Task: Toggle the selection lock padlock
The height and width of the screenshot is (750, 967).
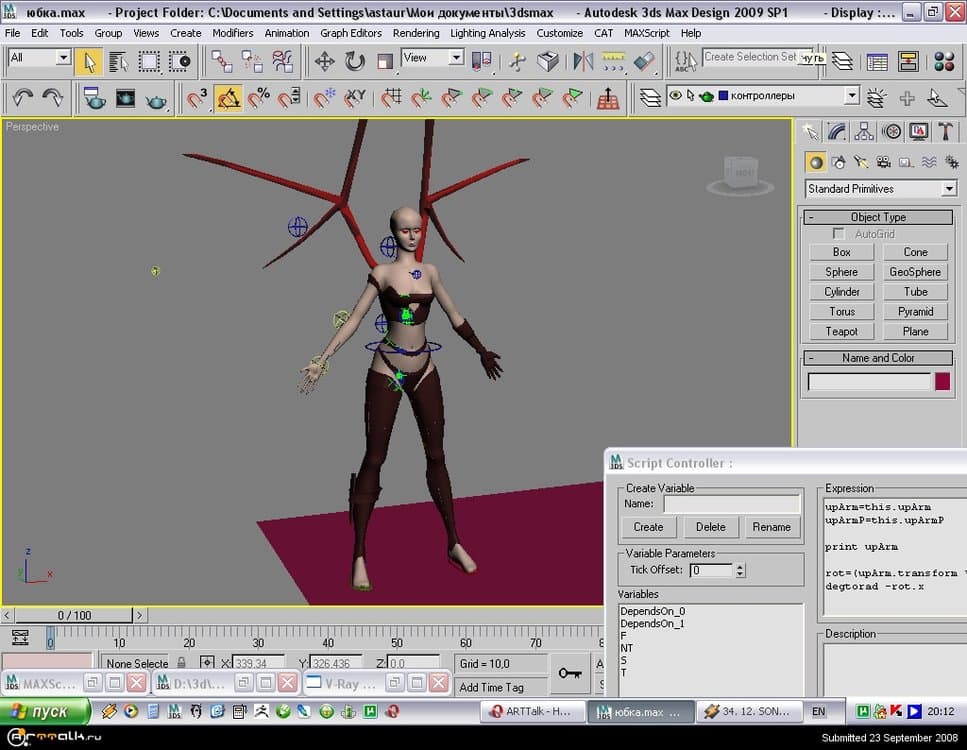Action: point(181,663)
